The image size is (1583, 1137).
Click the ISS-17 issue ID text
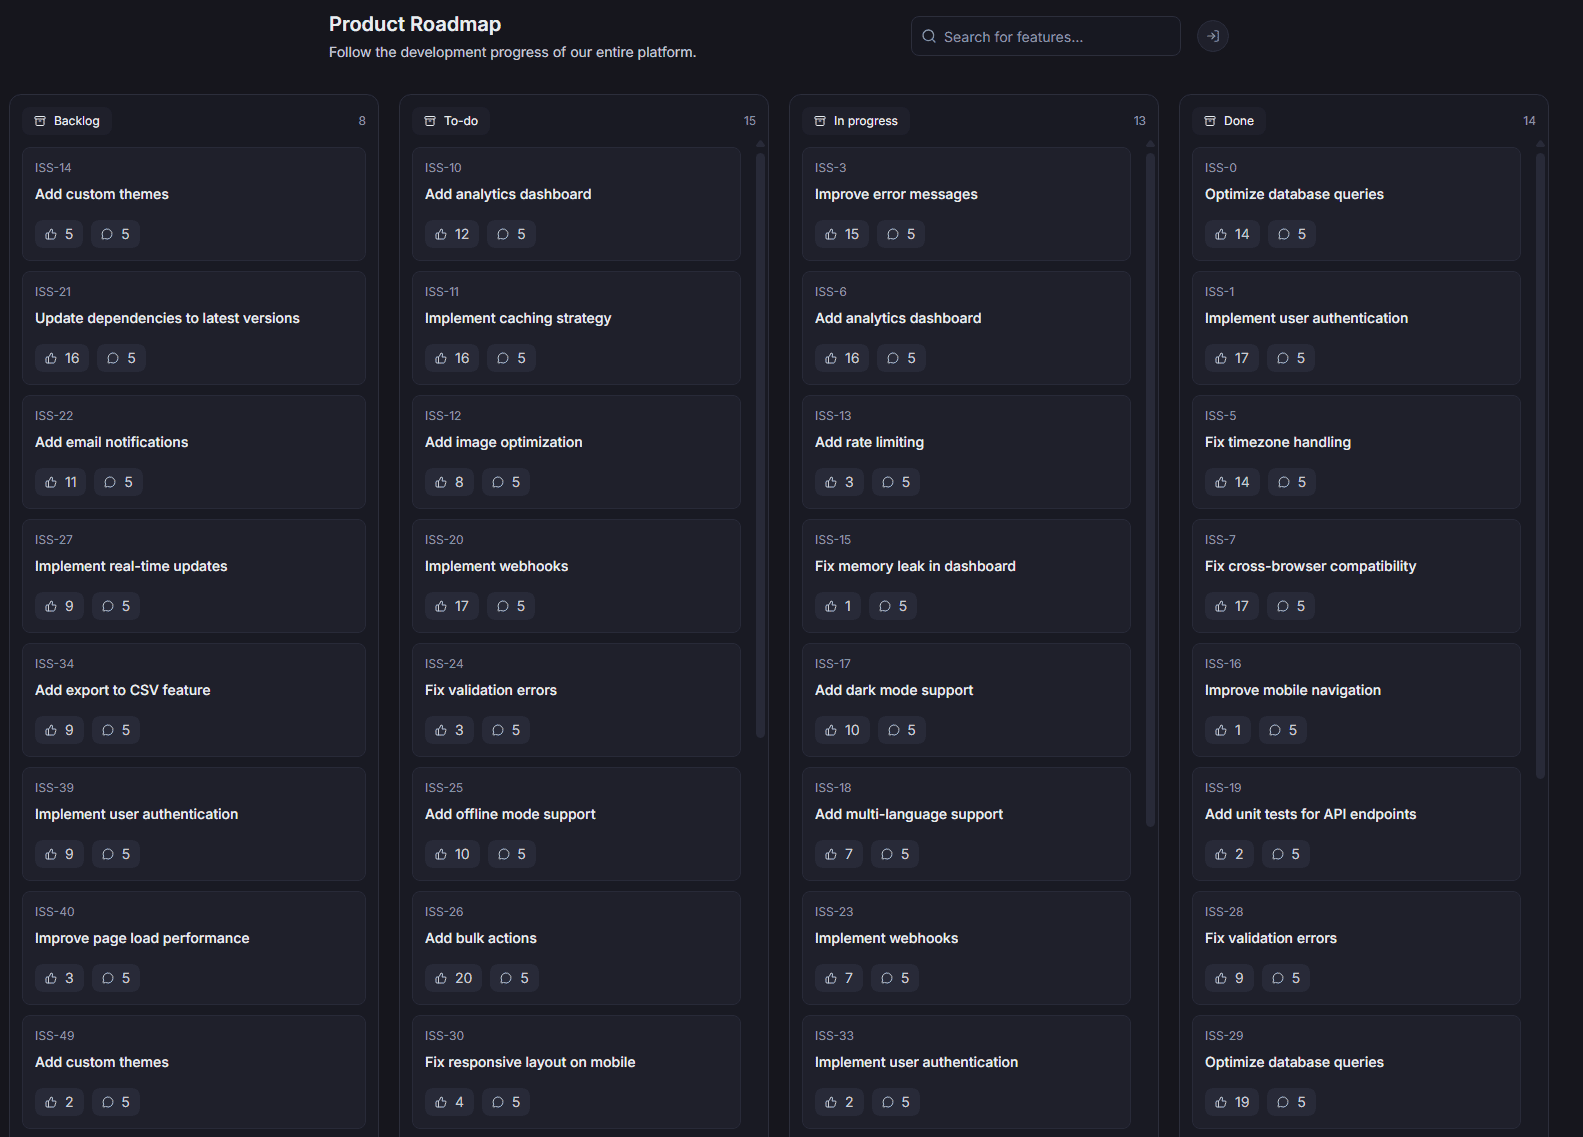coord(833,664)
